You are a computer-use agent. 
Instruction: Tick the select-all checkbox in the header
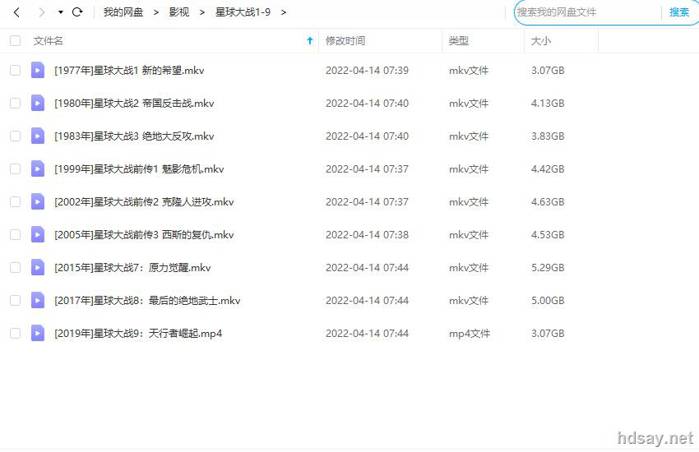15,41
